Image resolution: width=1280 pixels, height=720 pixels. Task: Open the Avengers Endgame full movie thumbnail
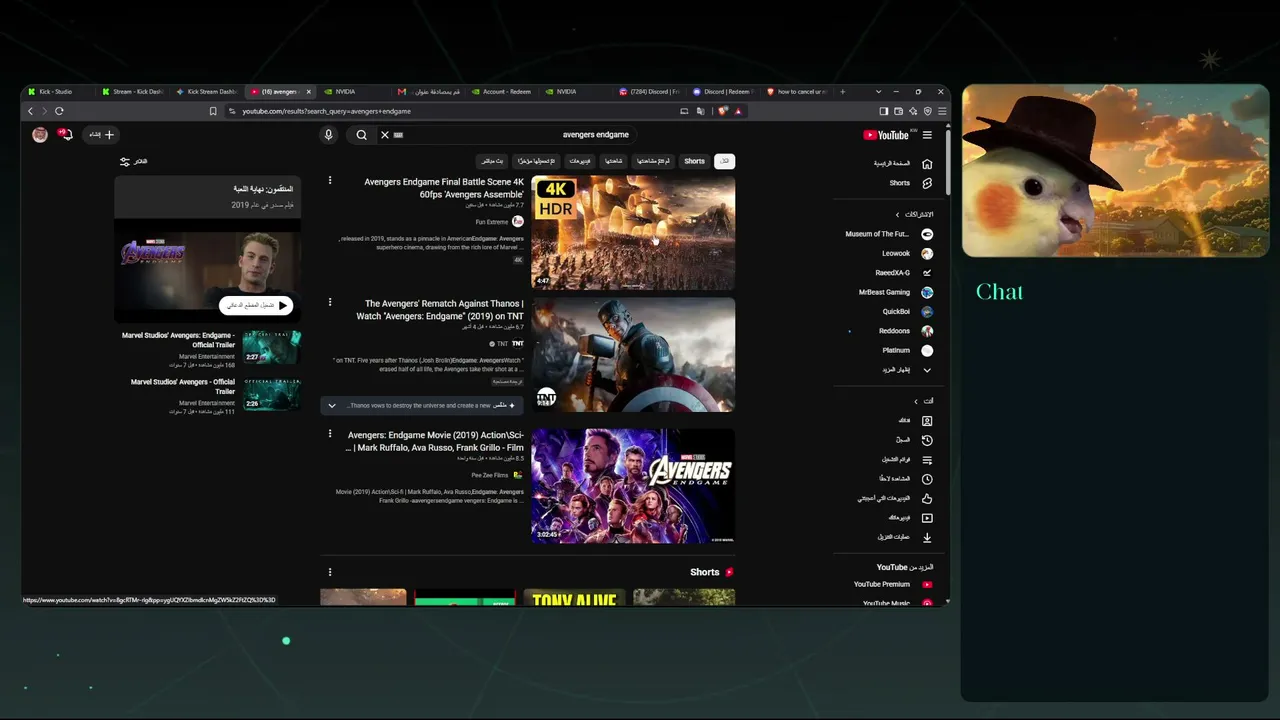point(633,486)
